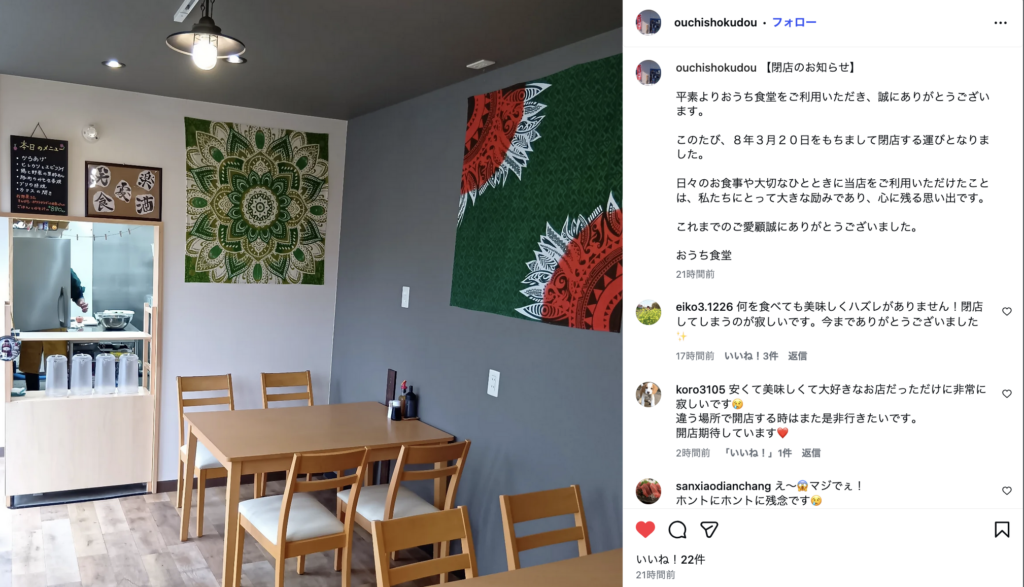Share post via paper plane icon
Screen dimensions: 1024x587
tap(709, 530)
